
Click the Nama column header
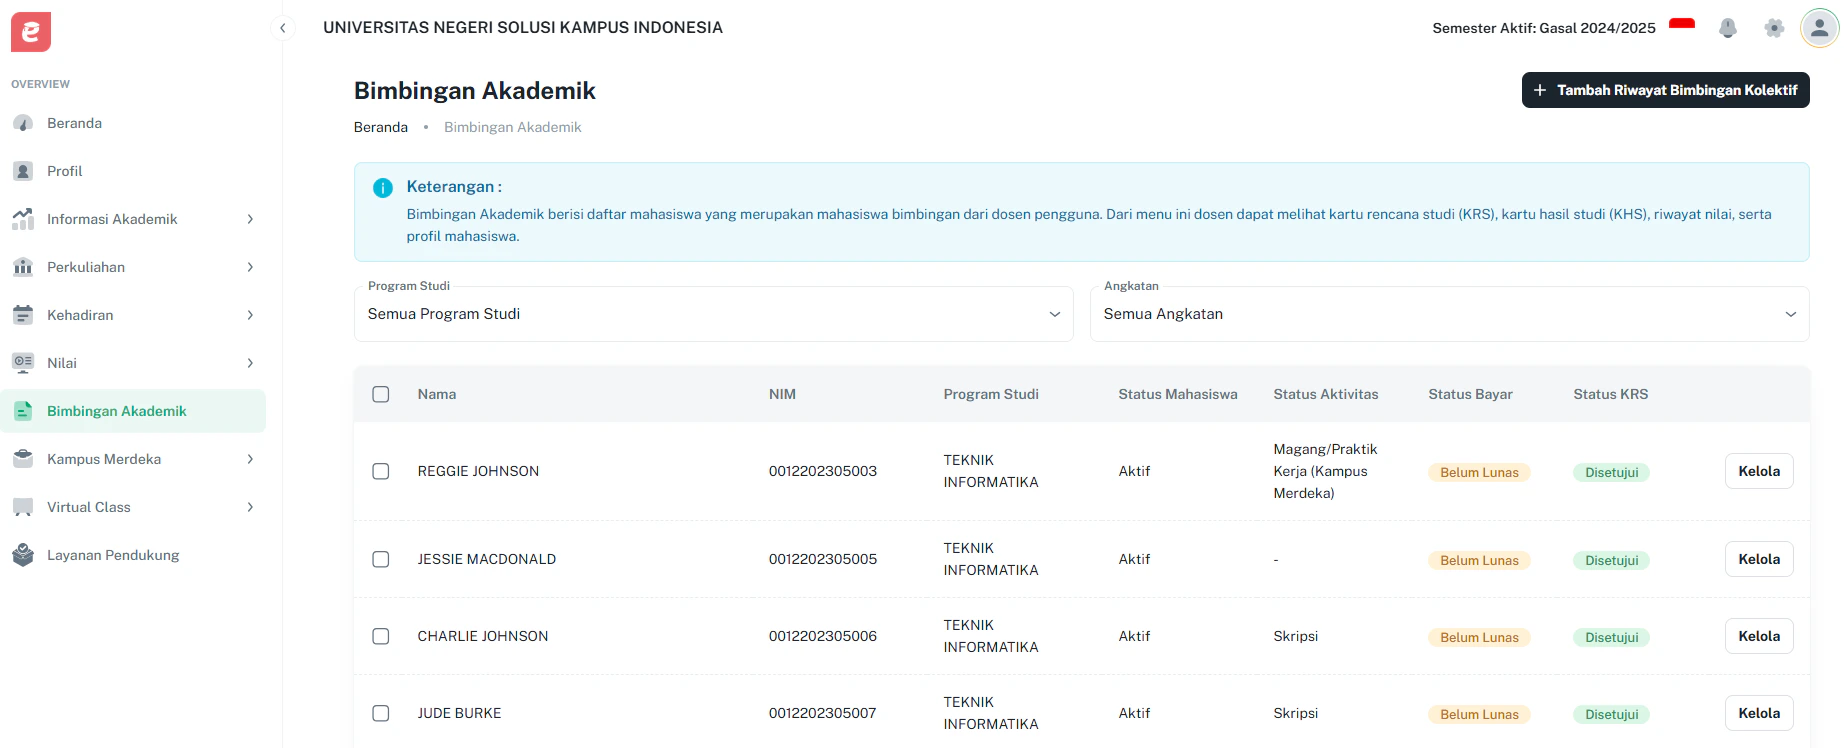click(437, 394)
